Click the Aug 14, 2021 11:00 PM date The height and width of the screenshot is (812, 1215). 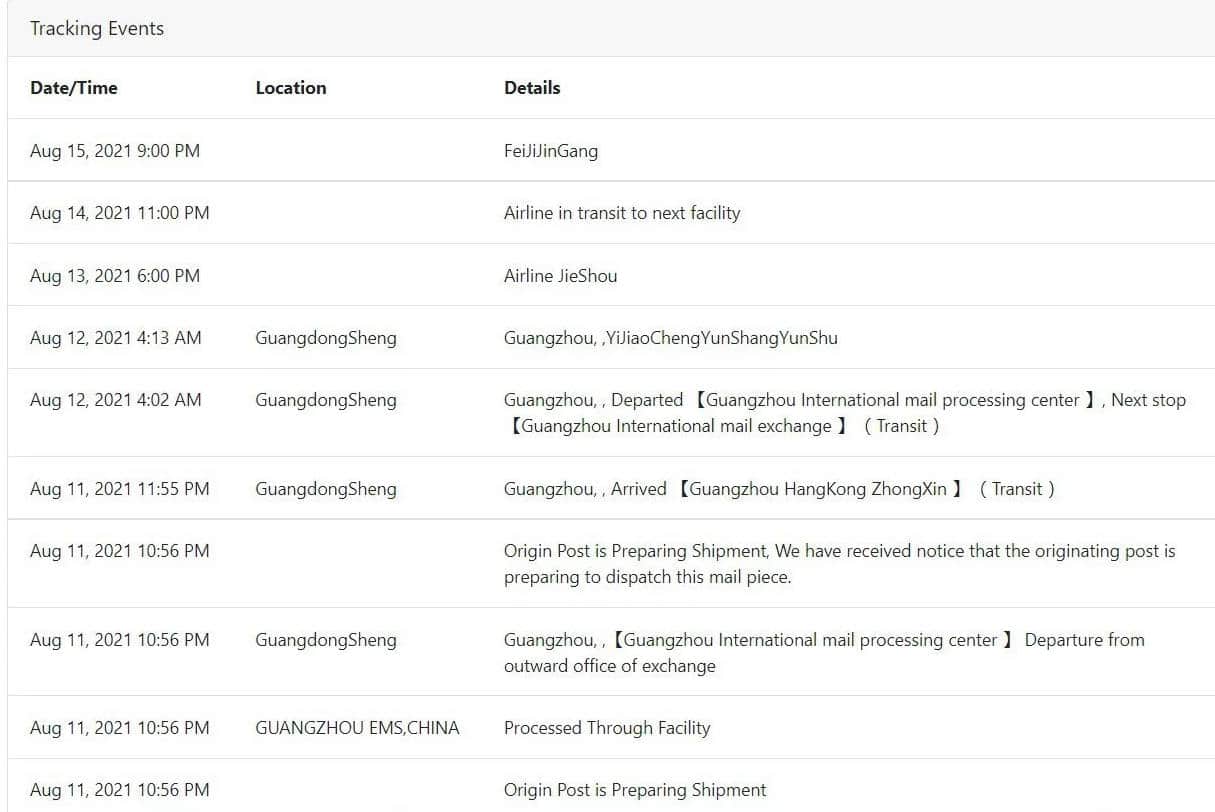tap(119, 213)
